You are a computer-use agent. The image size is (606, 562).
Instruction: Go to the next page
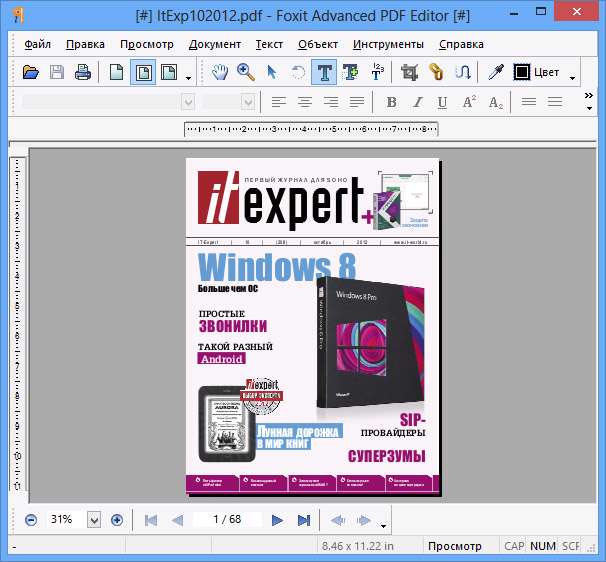coord(278,520)
